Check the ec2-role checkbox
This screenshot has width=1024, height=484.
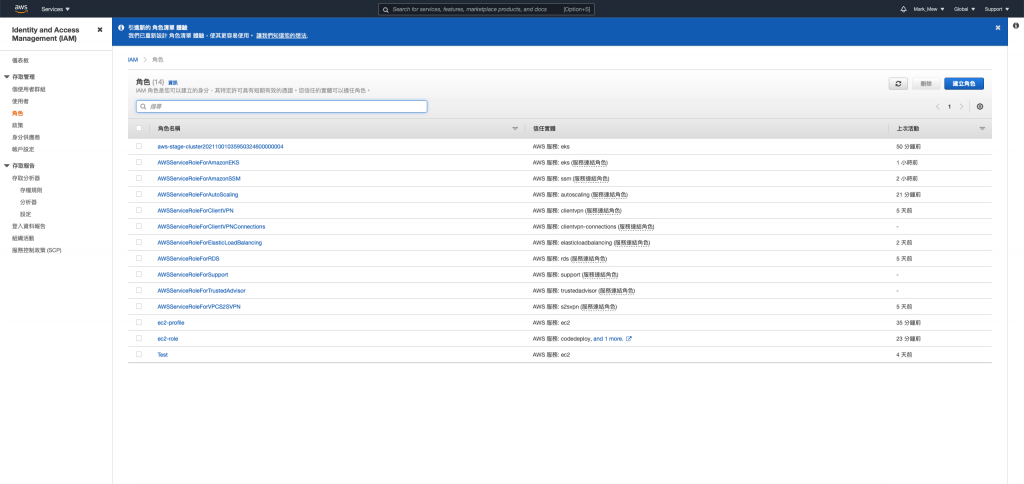point(138,338)
